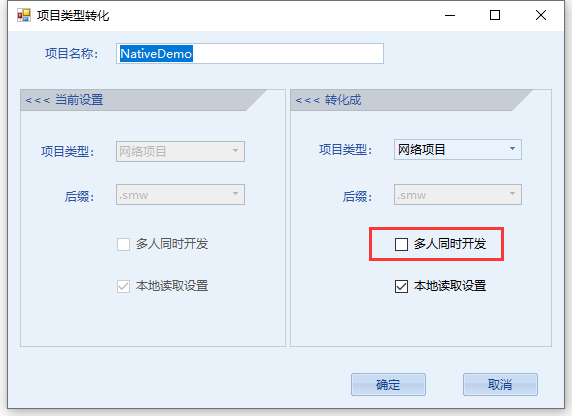Open the disabled 后缀 dropdown under 转化成
This screenshot has width=572, height=416.
458,194
